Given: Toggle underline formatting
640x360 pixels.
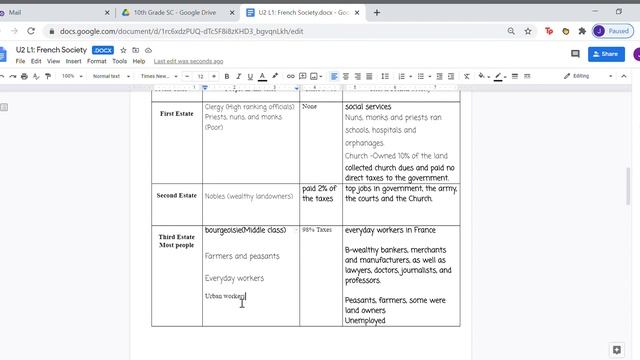Looking at the screenshot, I should click(x=250, y=76).
